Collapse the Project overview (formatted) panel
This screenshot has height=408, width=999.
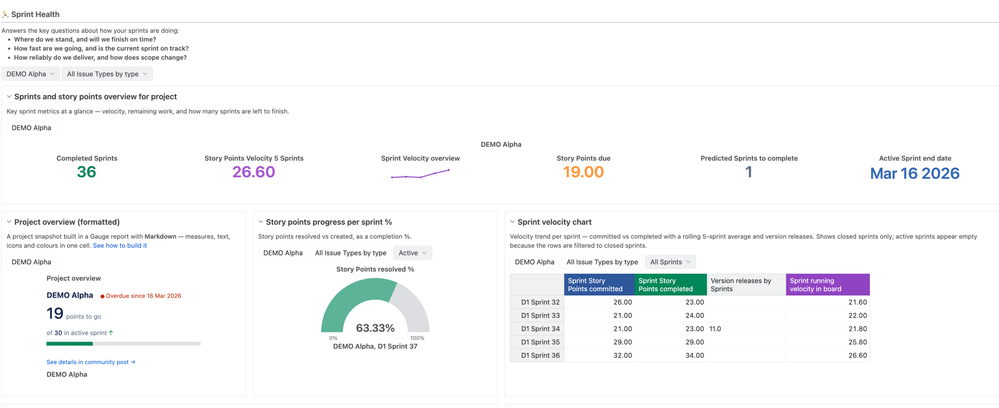click(9, 222)
